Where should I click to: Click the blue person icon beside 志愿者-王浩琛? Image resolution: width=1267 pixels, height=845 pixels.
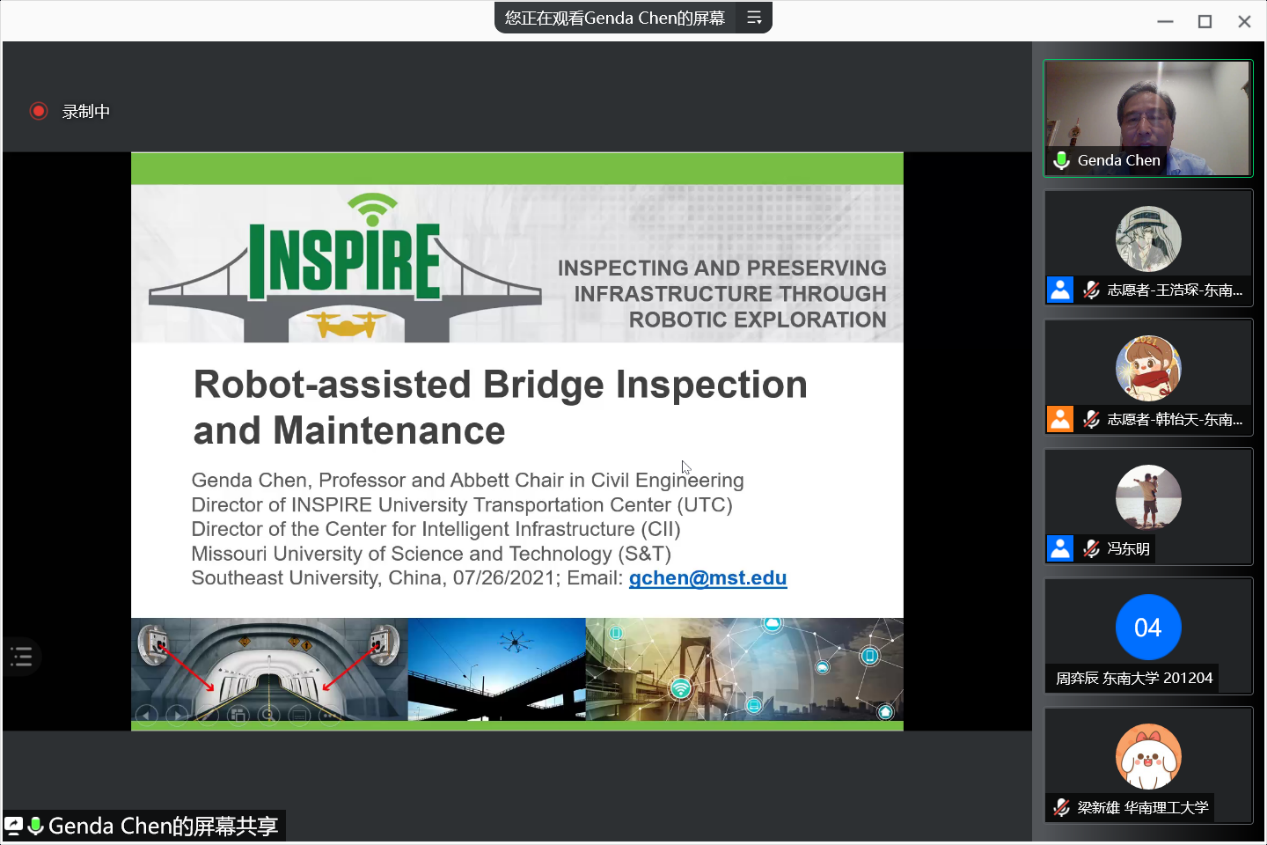[x=1060, y=290]
